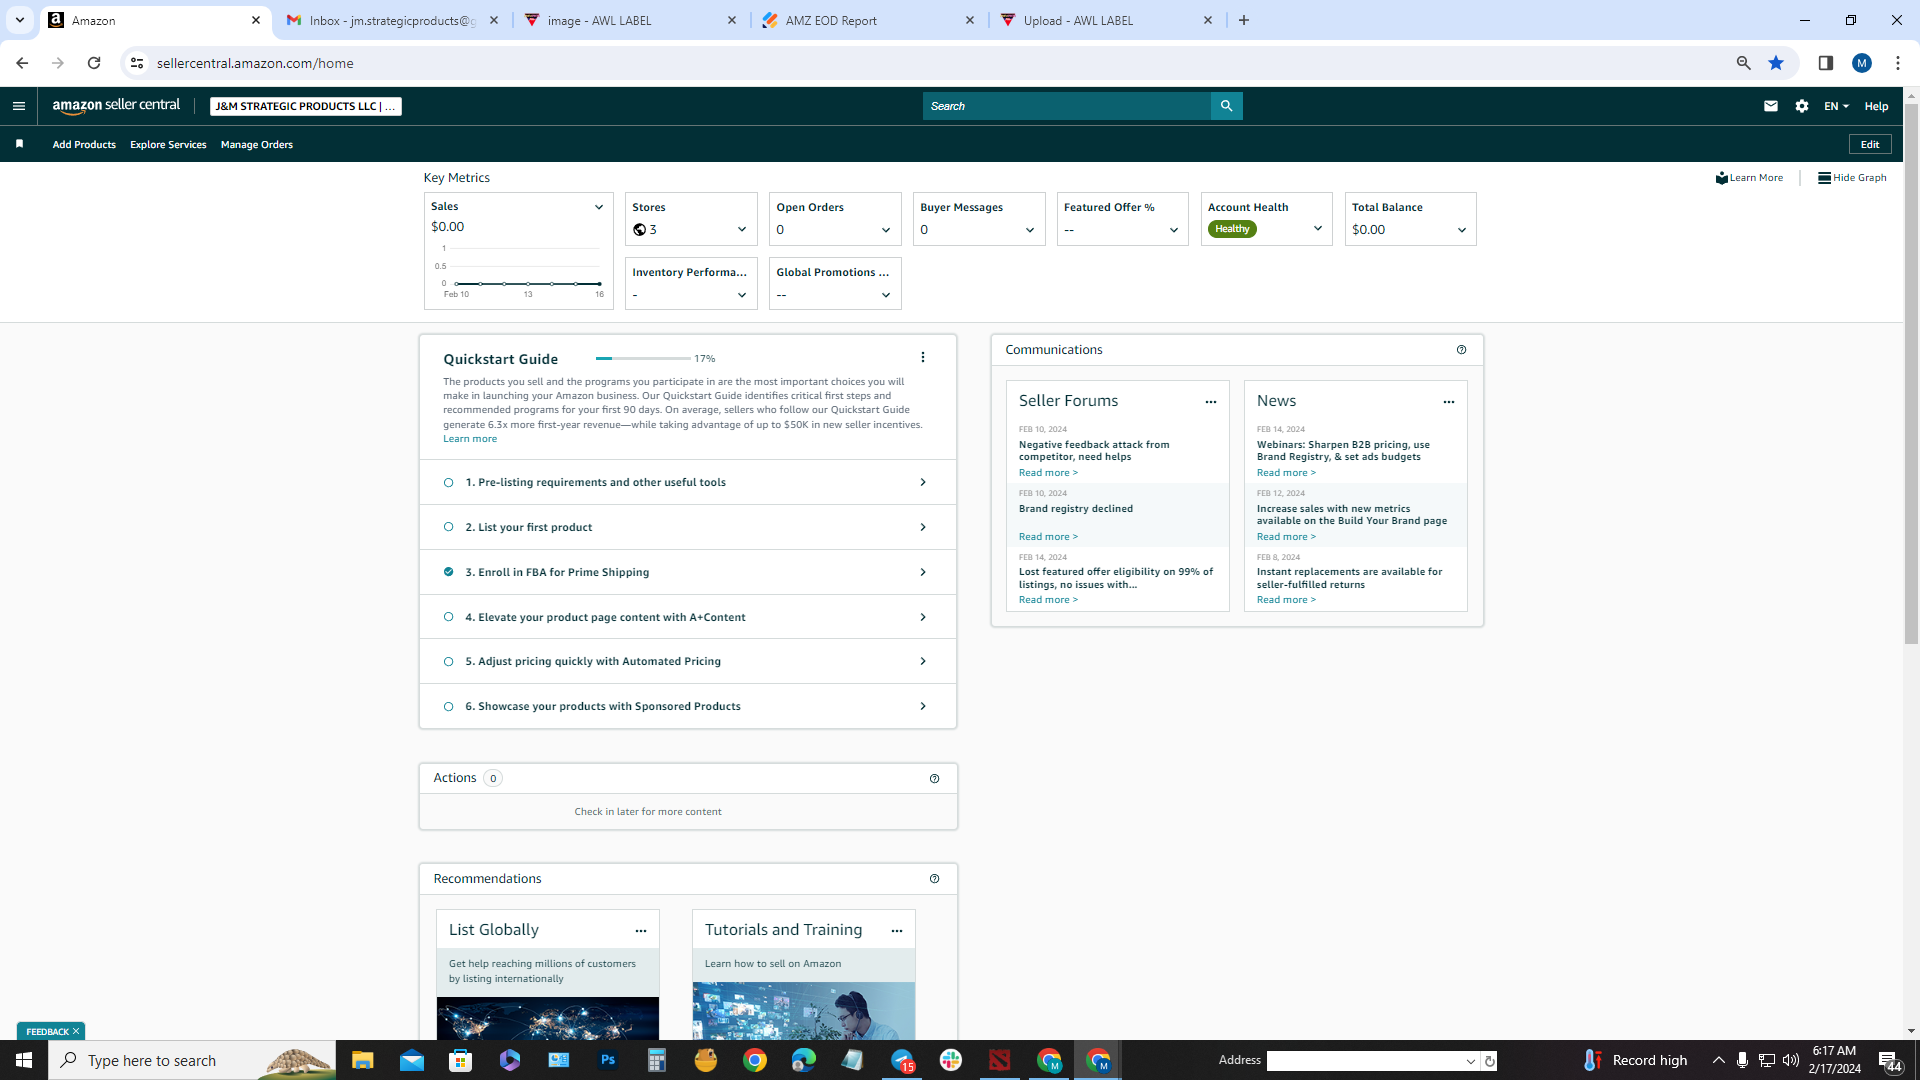1920x1080 pixels.
Task: Click the J&M STRATEGIC PRODUCTS LLC account switcher
Action: coord(305,106)
